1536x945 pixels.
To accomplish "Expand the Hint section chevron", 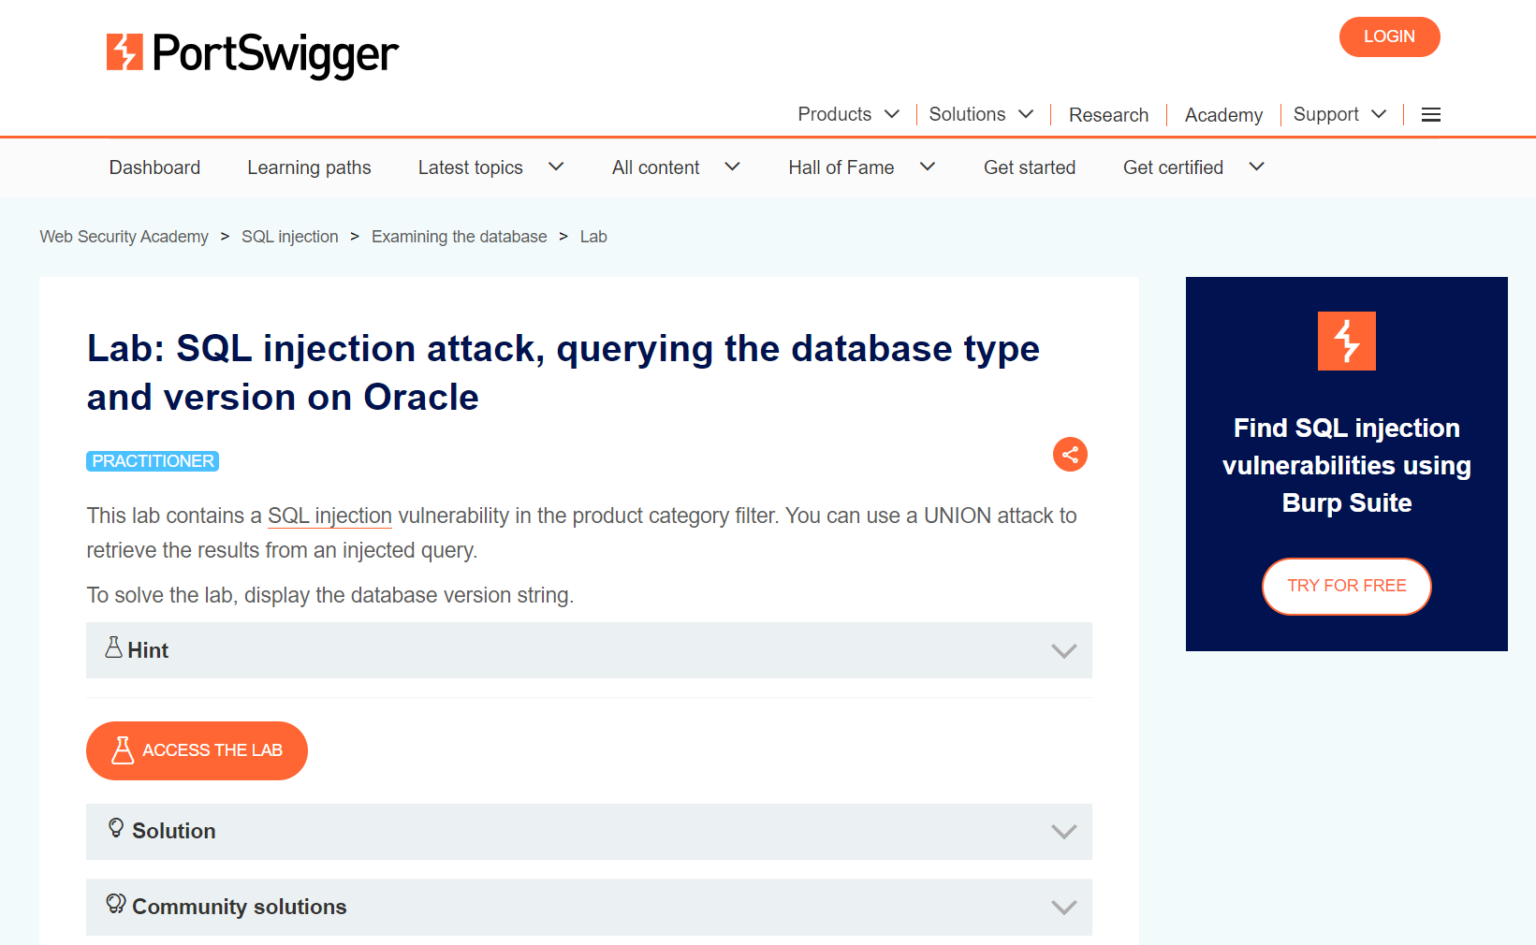I will coord(1064,651).
